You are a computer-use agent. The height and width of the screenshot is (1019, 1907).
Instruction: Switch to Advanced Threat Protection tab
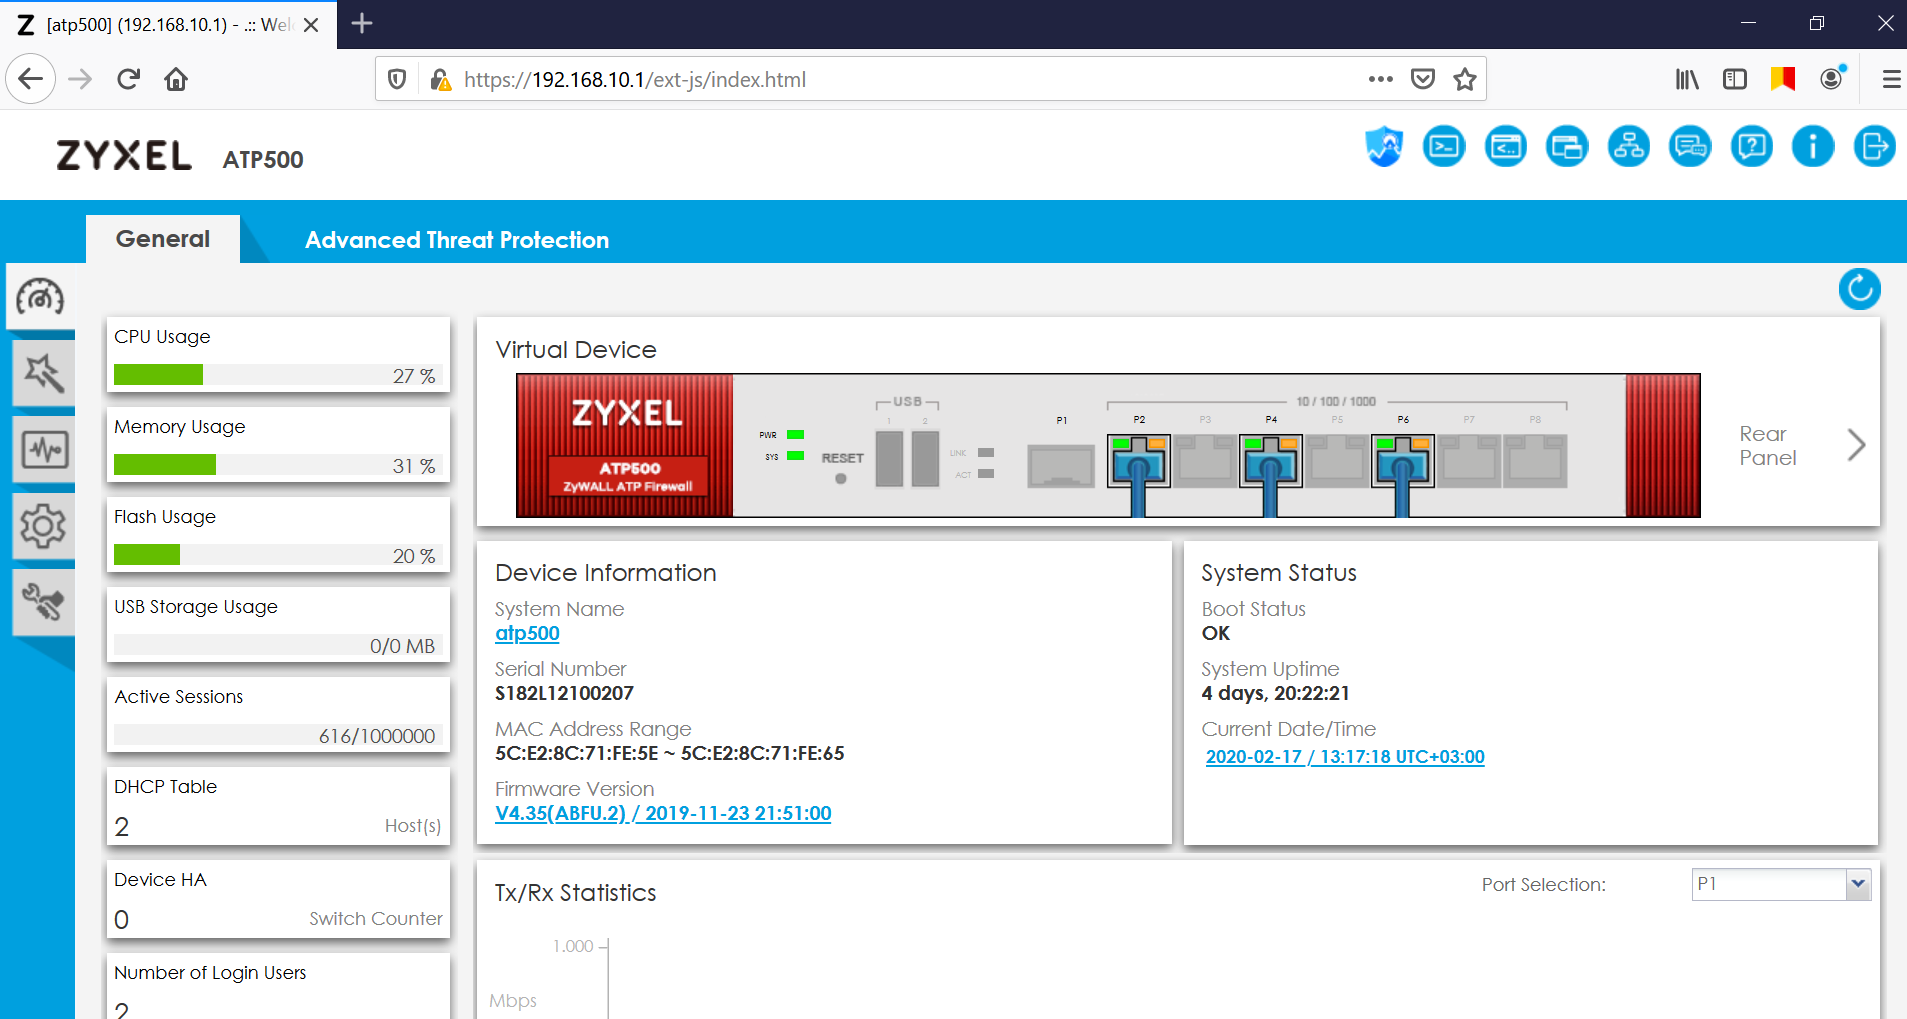tap(457, 240)
